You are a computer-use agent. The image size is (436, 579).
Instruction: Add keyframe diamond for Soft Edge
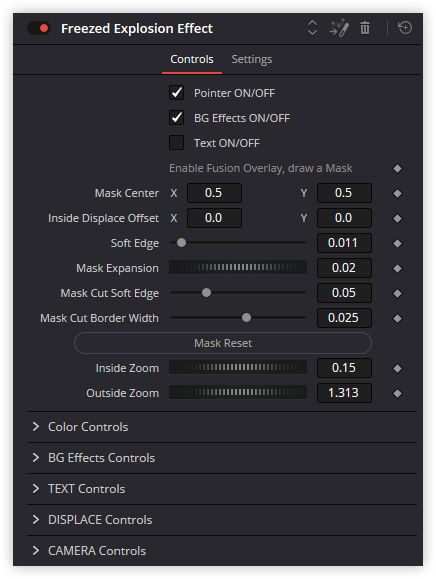[x=397, y=243]
